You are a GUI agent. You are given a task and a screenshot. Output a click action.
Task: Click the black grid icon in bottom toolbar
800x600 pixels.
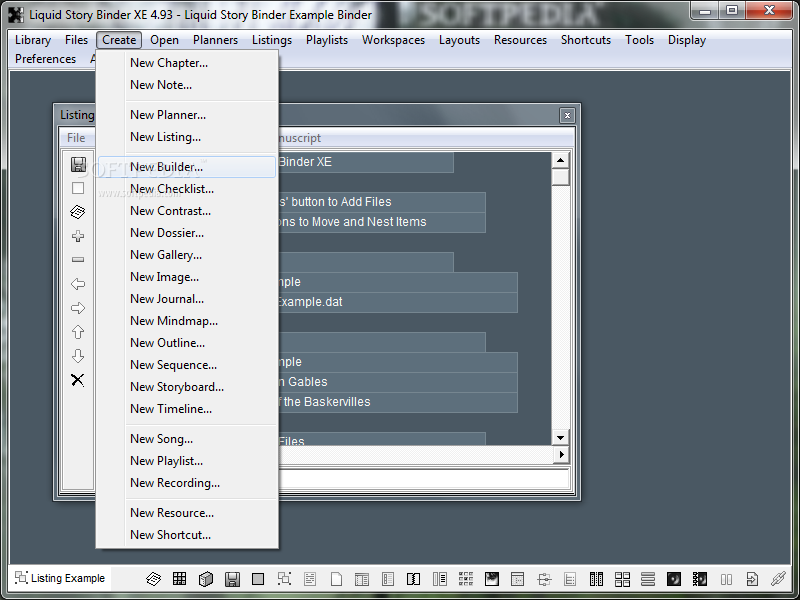180,579
